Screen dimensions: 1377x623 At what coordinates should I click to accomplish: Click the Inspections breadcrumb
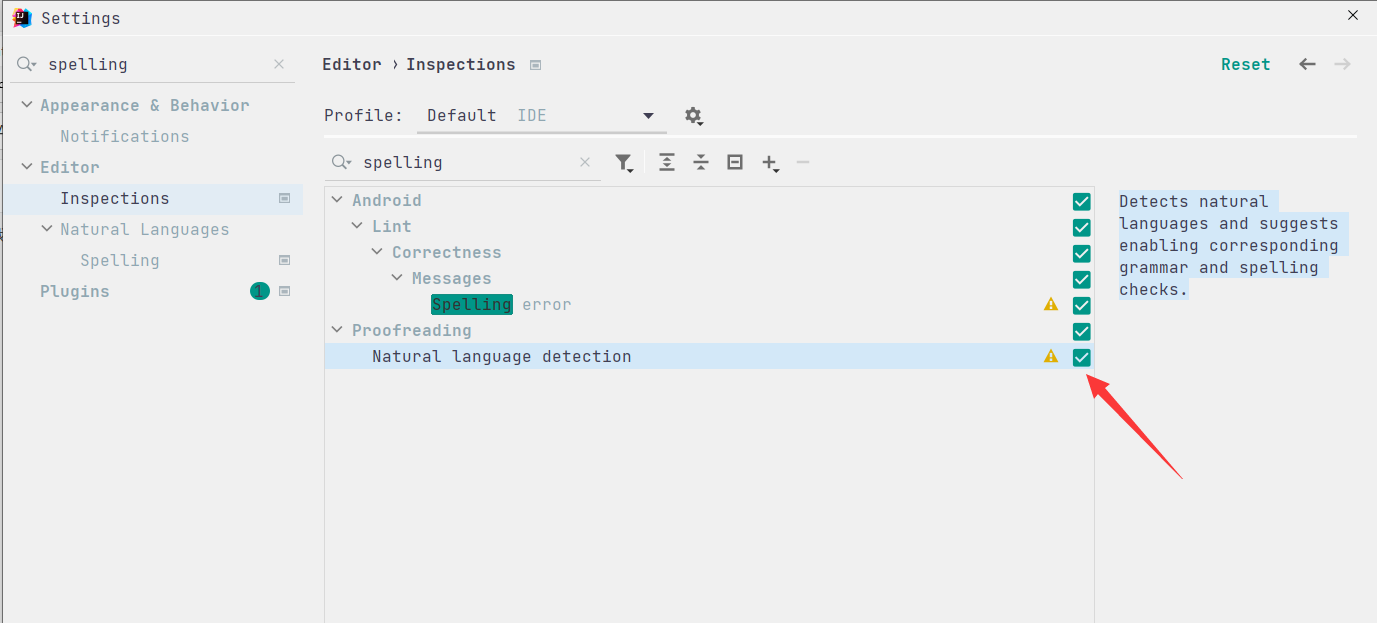[x=461, y=64]
